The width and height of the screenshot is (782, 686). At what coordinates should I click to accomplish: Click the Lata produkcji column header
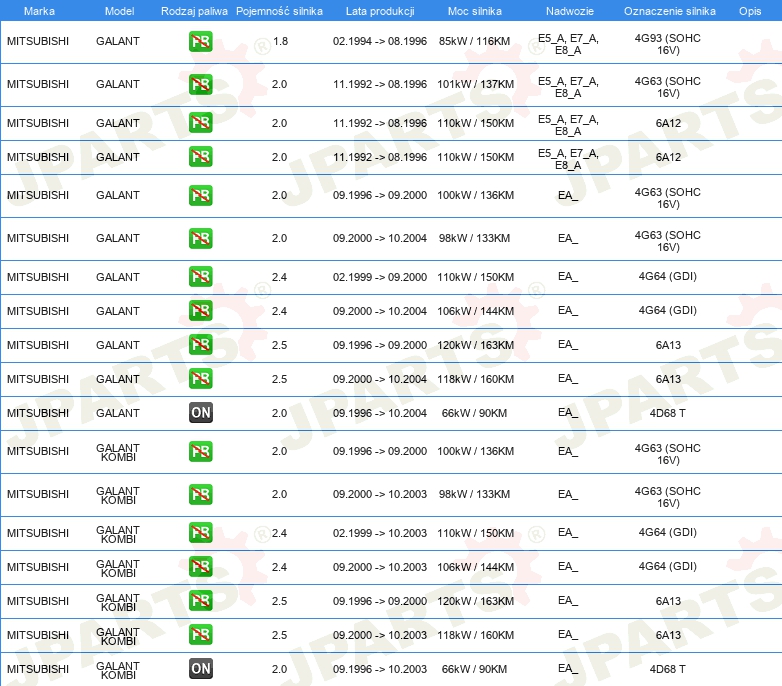point(379,10)
